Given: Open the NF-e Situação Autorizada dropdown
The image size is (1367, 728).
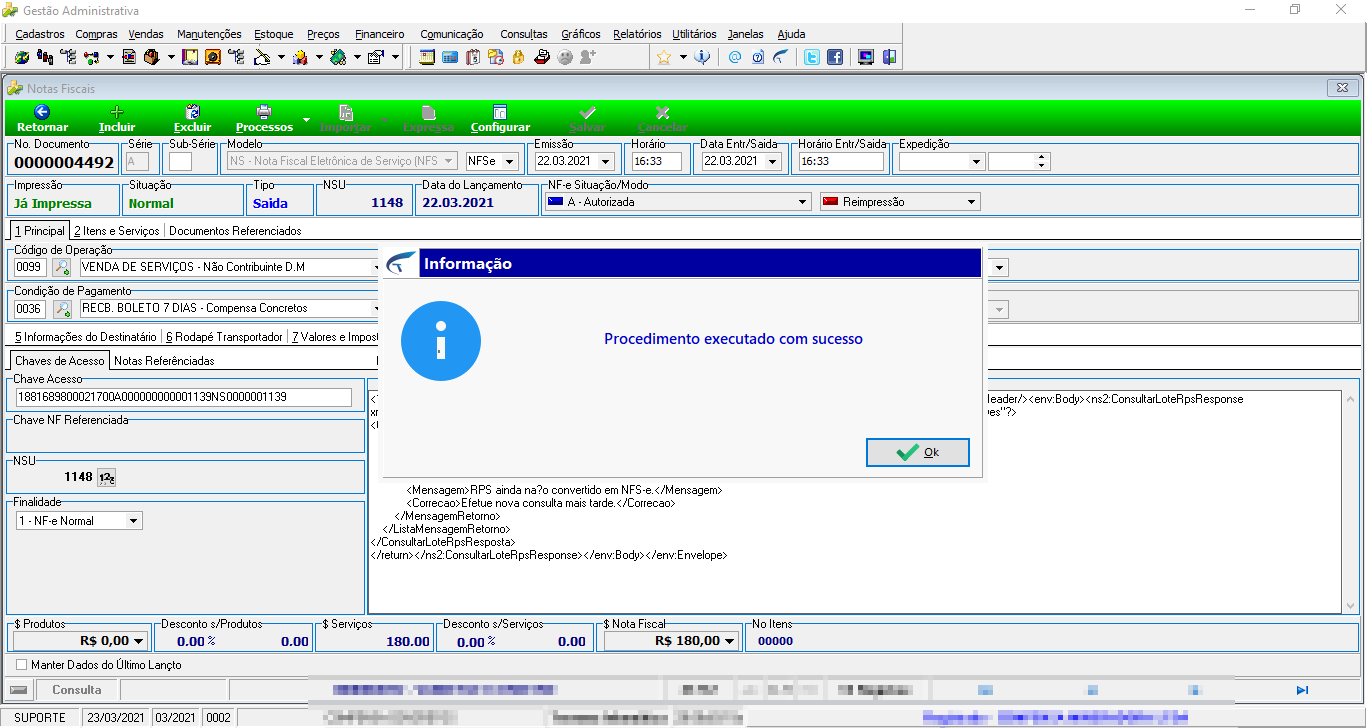Looking at the screenshot, I should coord(802,202).
